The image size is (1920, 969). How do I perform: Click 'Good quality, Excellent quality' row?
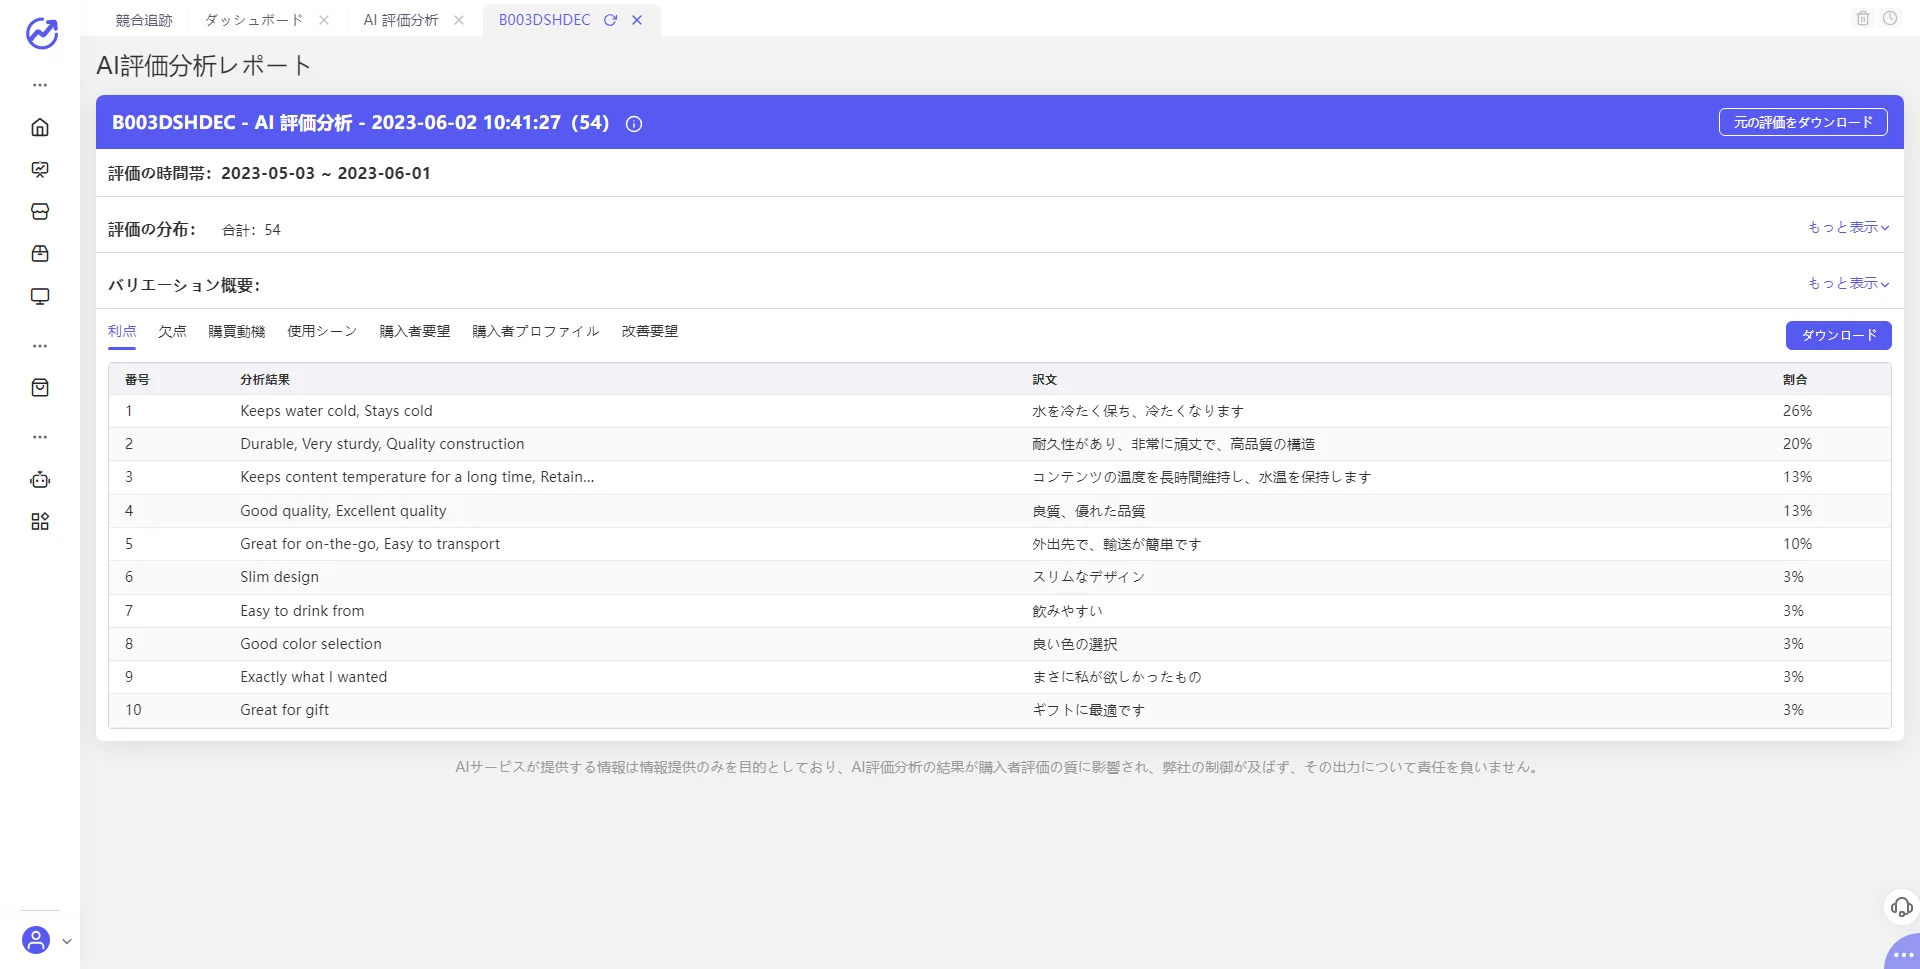click(1000, 511)
